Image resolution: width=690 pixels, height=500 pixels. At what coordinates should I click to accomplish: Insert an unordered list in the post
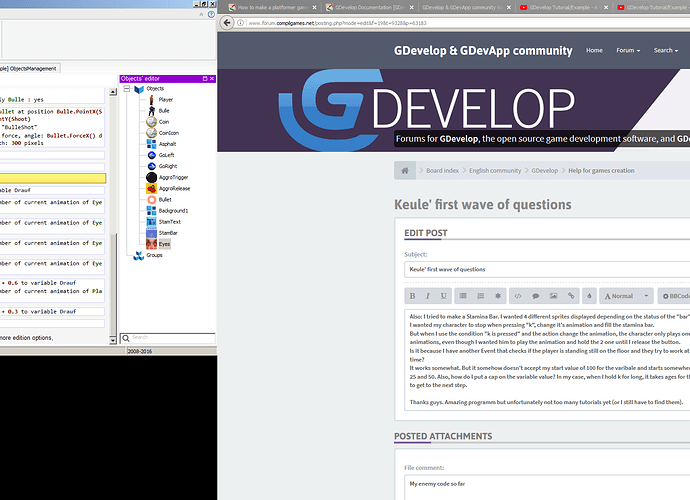[463, 296]
